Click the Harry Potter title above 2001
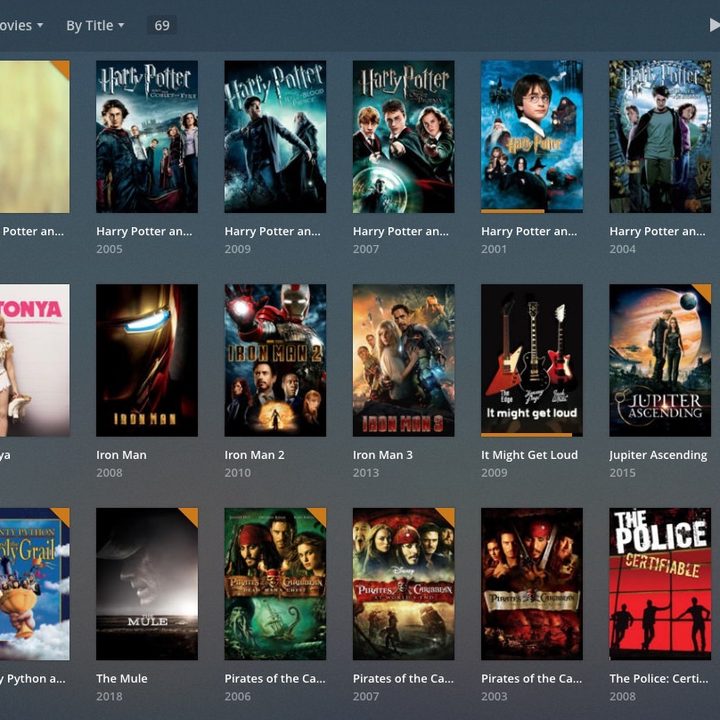720x720 pixels. 529,231
